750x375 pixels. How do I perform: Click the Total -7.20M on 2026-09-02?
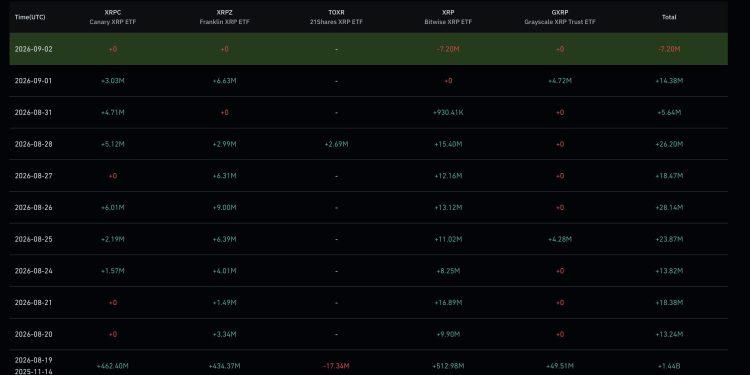pyautogui.click(x=669, y=49)
